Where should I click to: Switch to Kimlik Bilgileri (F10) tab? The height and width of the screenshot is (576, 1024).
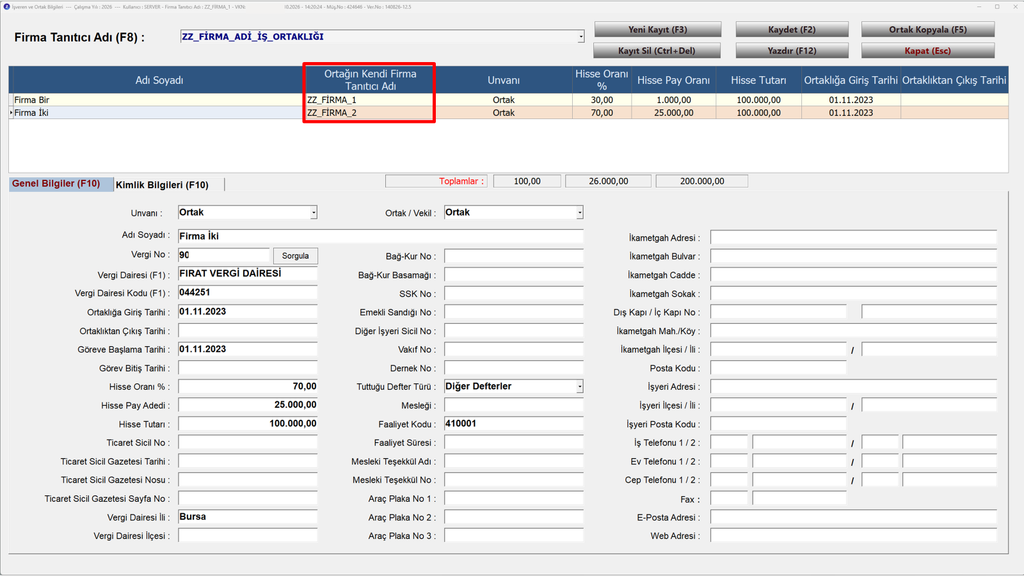[x=162, y=185]
